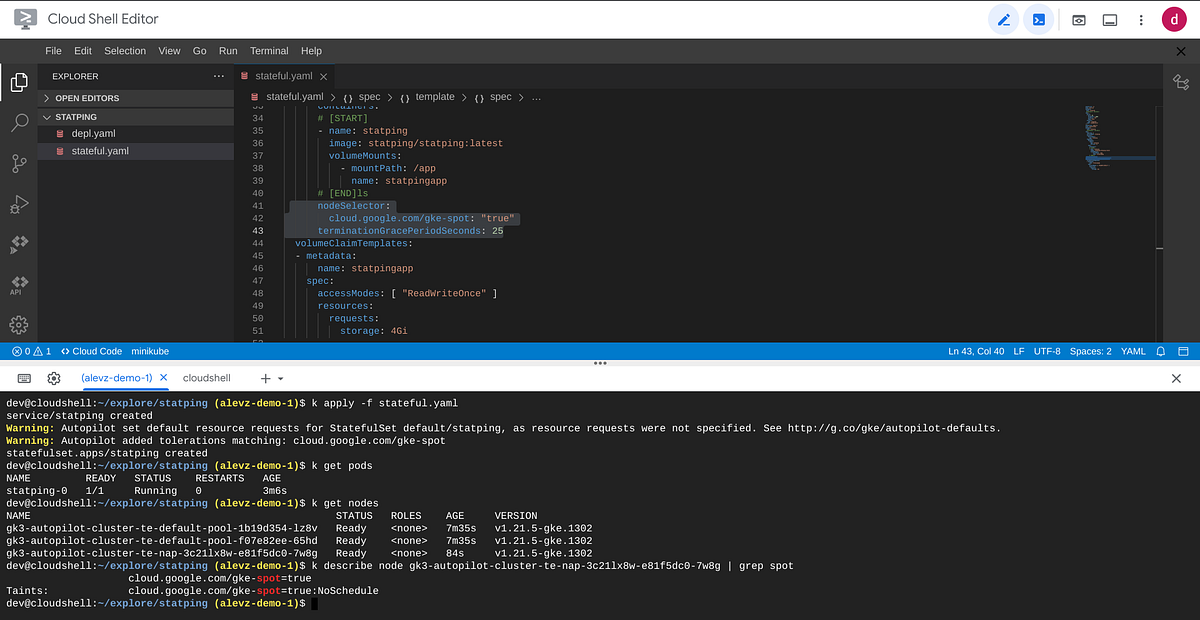The height and width of the screenshot is (620, 1200).
Task: Open the Cloud APIs panel in the sidebar
Action: [18, 284]
